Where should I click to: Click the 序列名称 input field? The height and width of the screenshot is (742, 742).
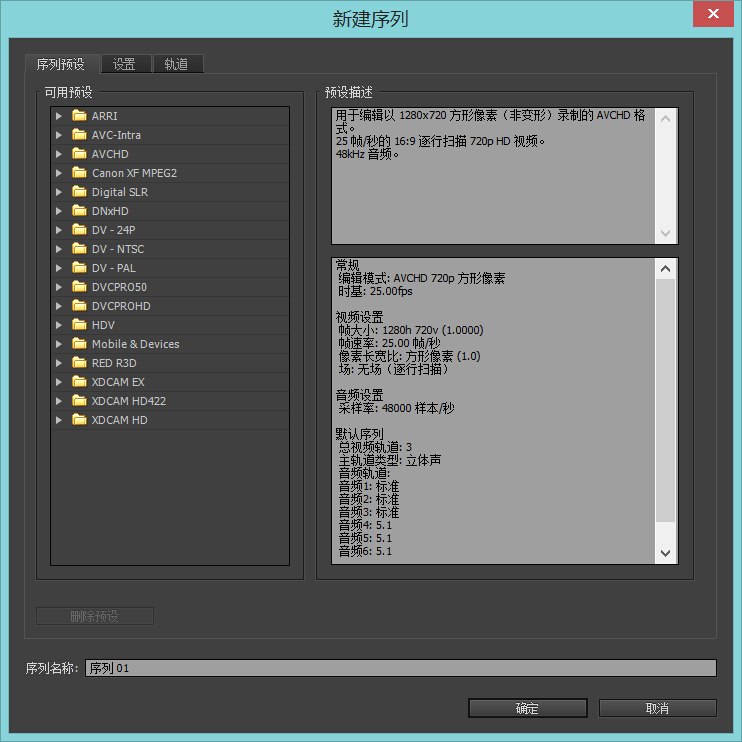coord(400,668)
